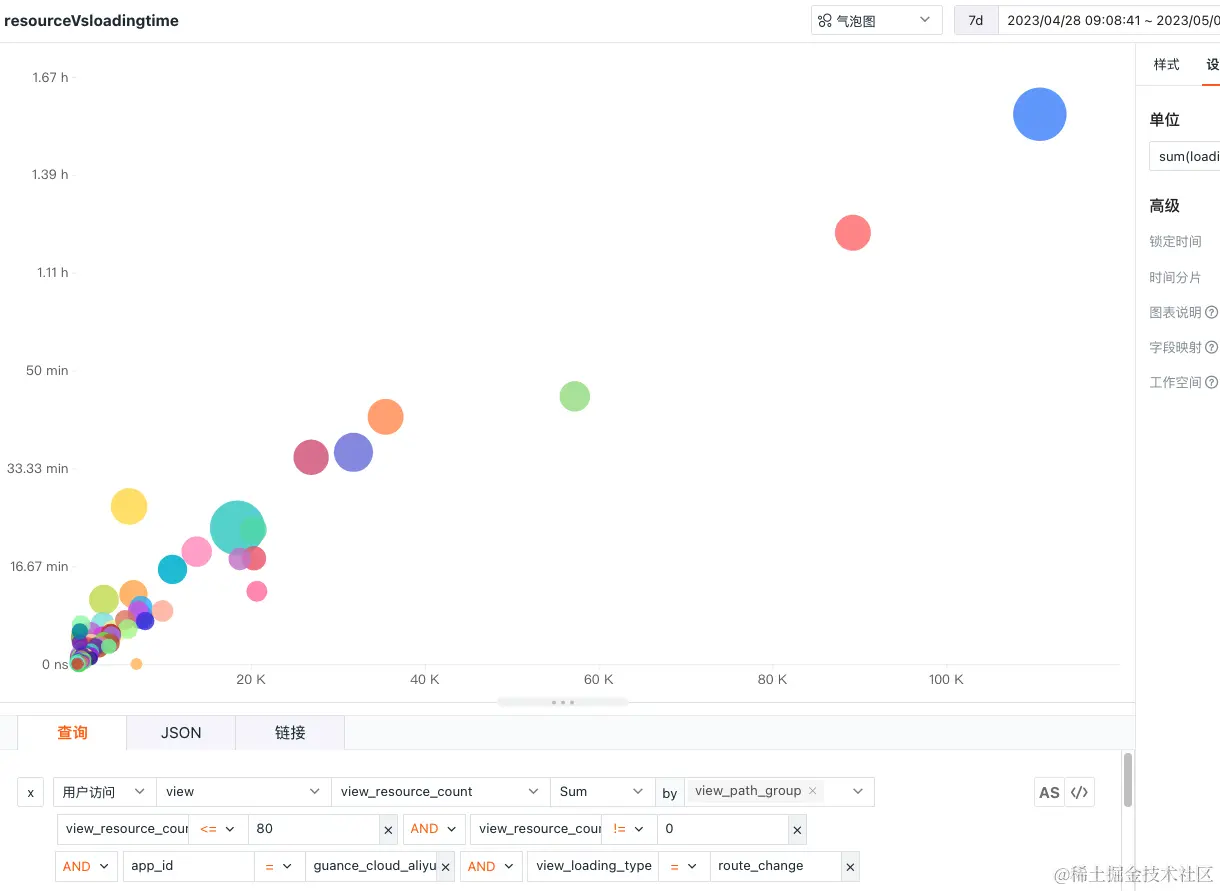Click the AS alias button
1220x891 pixels.
[x=1049, y=792]
